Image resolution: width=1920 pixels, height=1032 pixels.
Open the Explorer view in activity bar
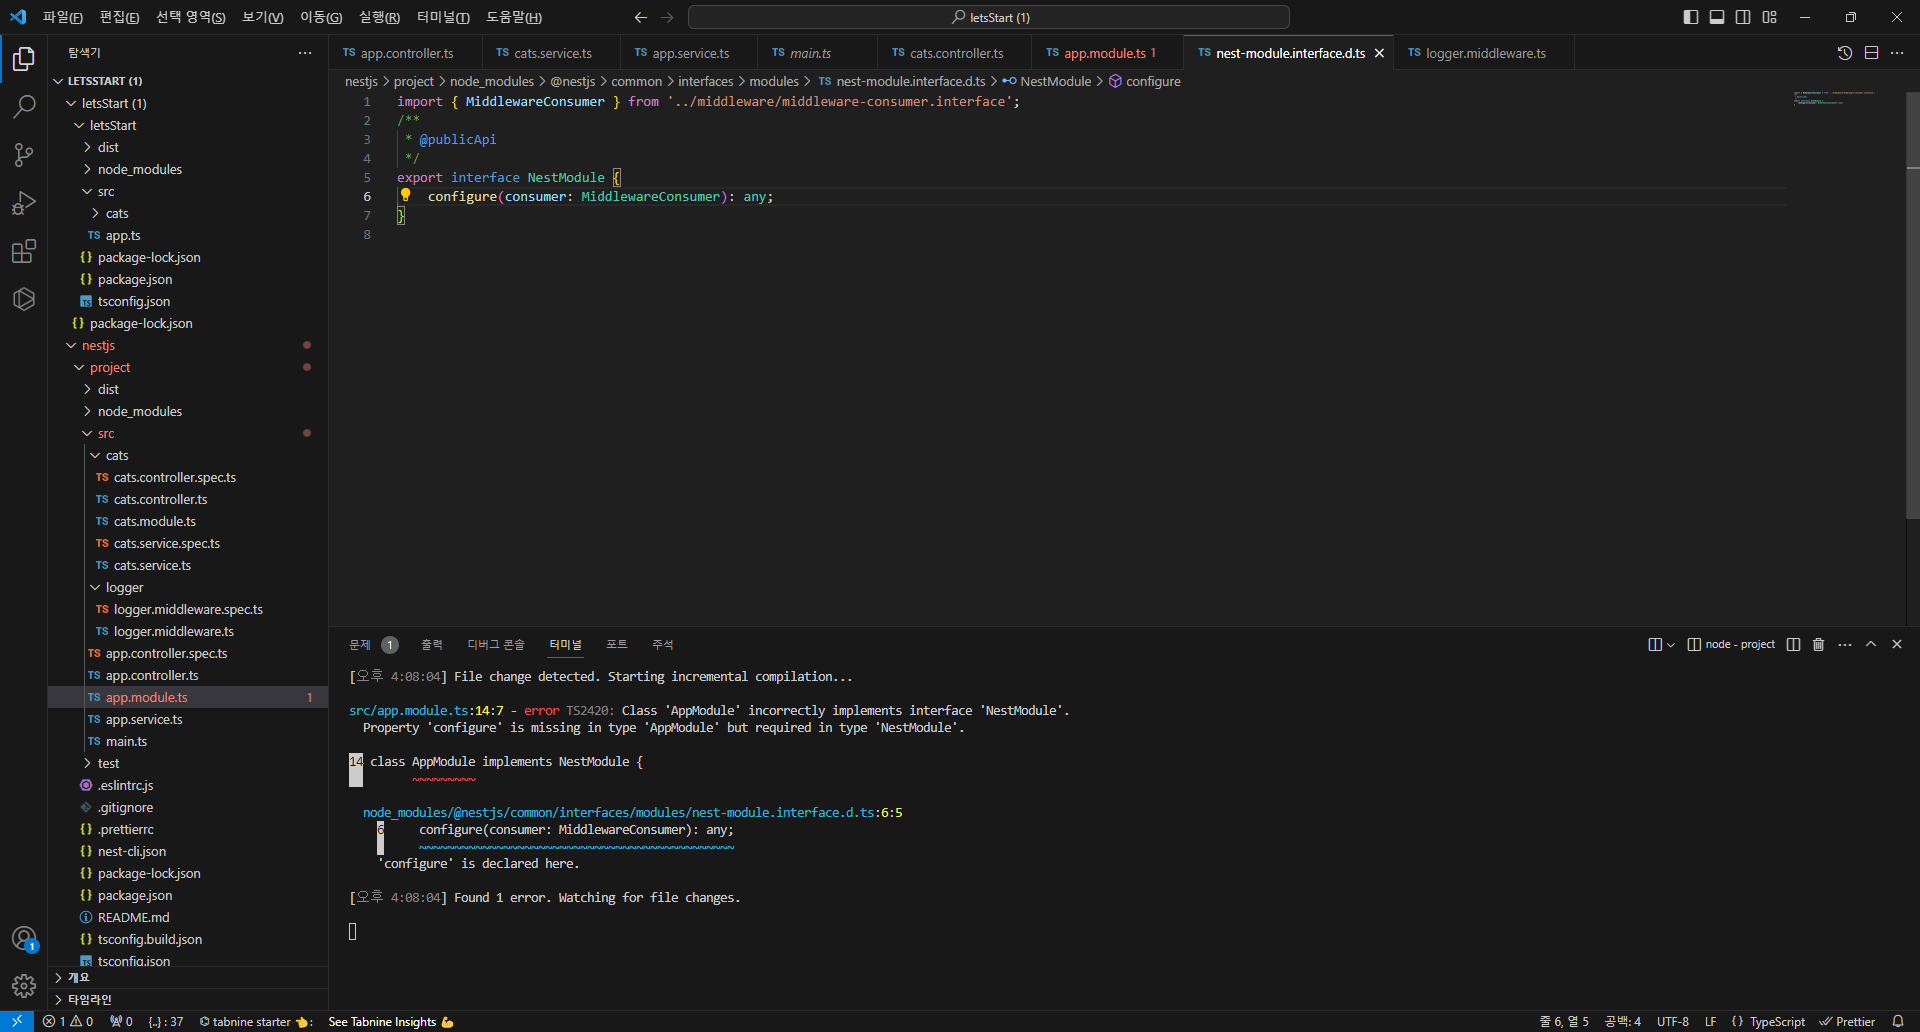[x=24, y=59]
